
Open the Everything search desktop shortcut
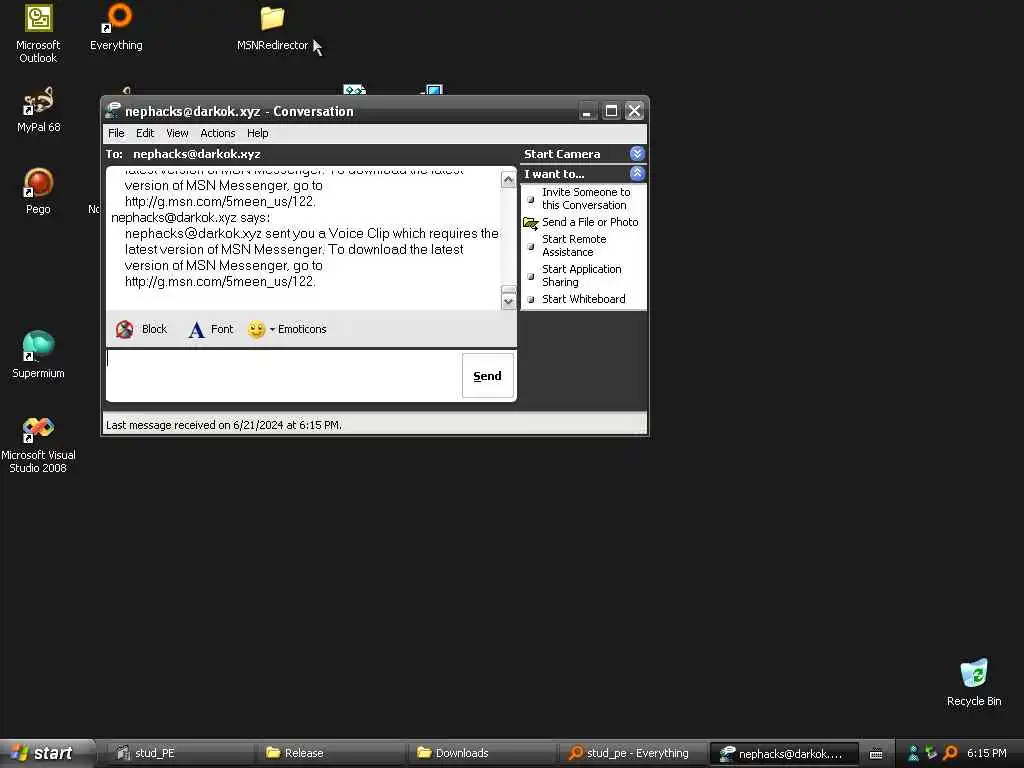[x=116, y=27]
